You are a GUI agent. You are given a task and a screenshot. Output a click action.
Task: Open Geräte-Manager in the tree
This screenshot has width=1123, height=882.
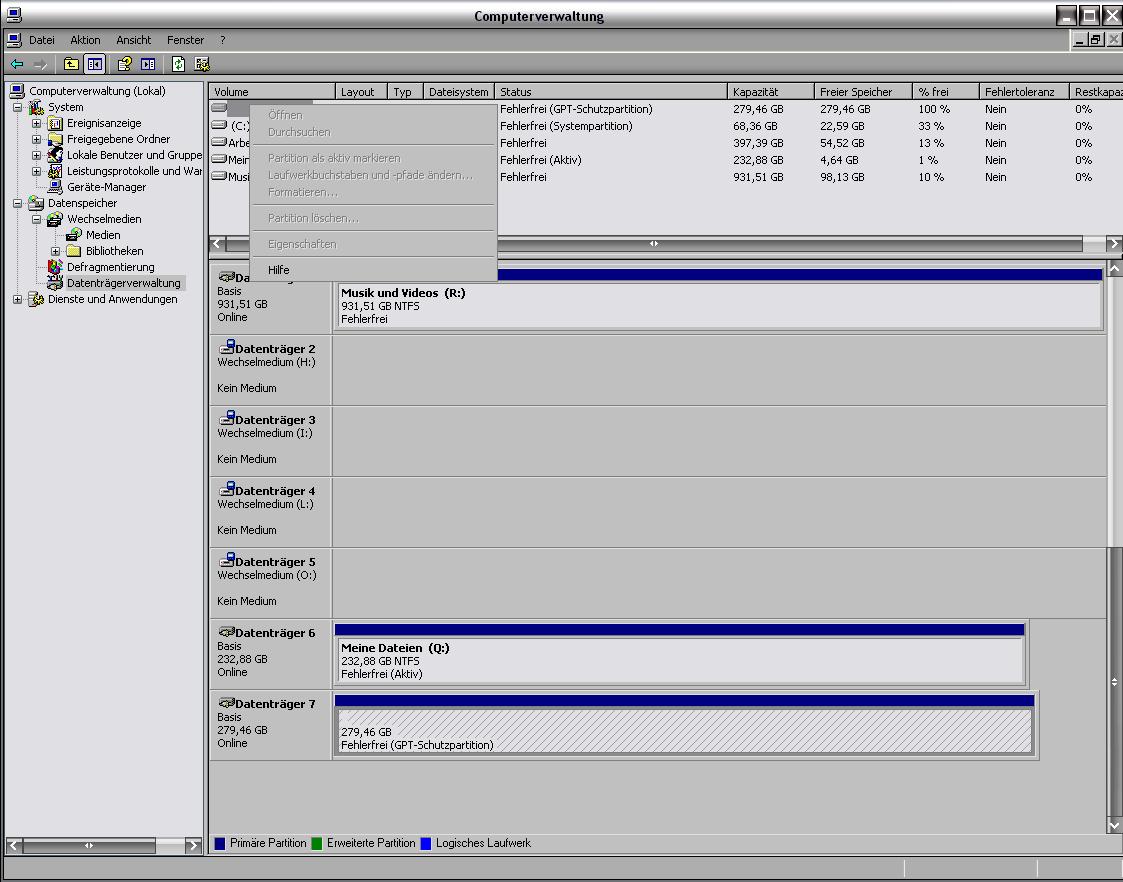pyautogui.click(x=106, y=187)
